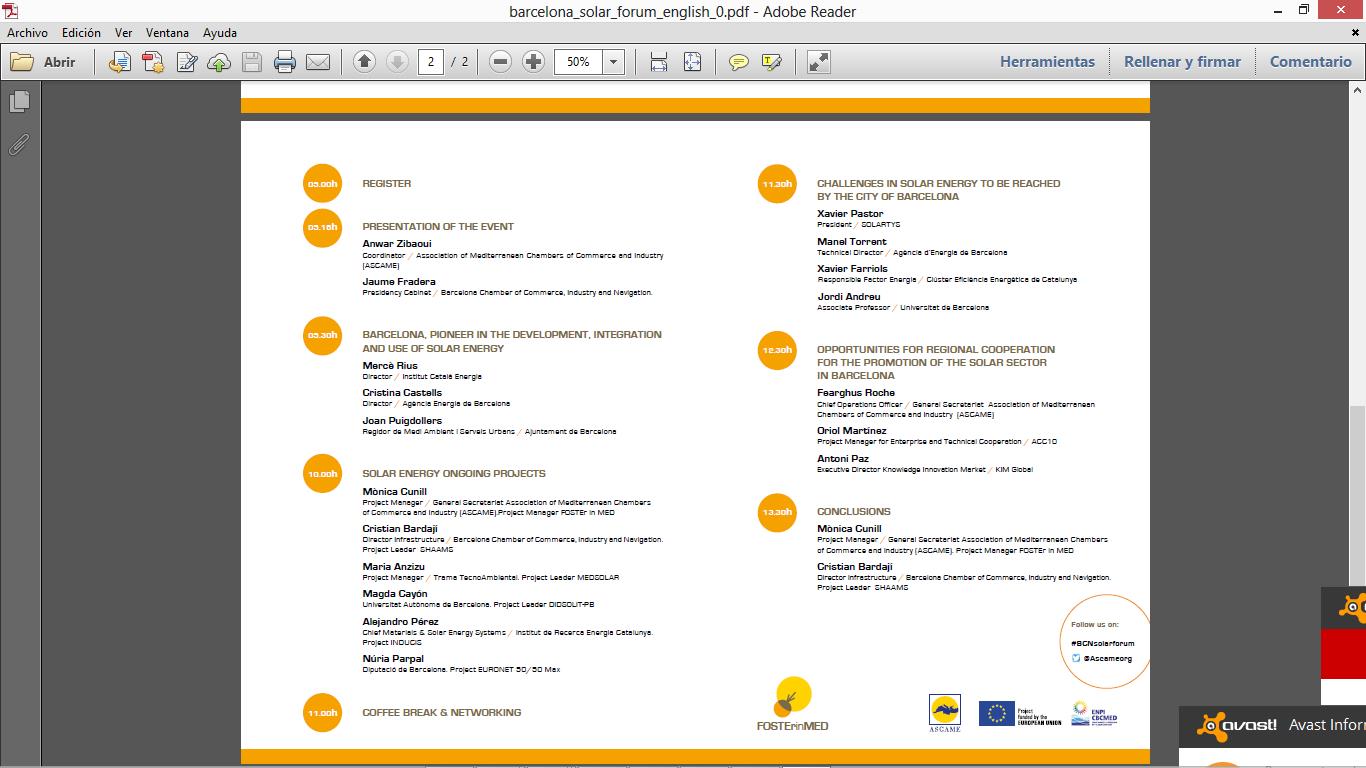
Task: Click the CONCLUSIONS heading
Action: [853, 512]
